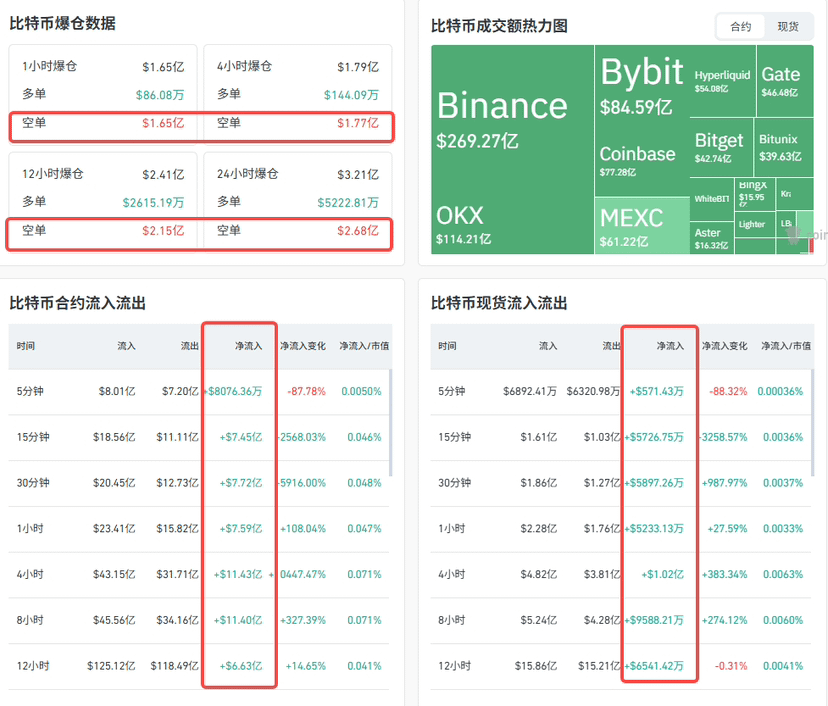Click spot change value -0.31%
This screenshot has height=706, width=828.
coord(731,666)
